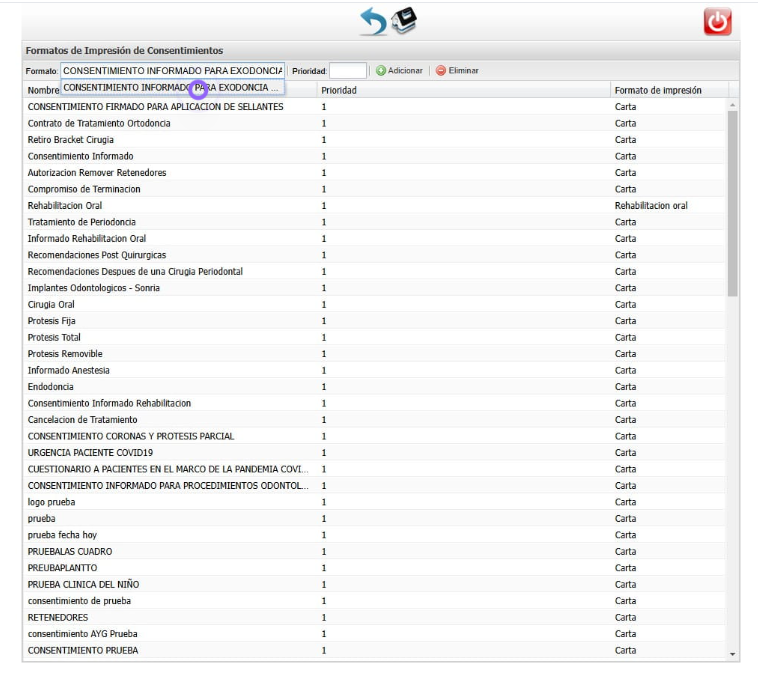Click scrollbar down arrow of the list

pos(733,654)
